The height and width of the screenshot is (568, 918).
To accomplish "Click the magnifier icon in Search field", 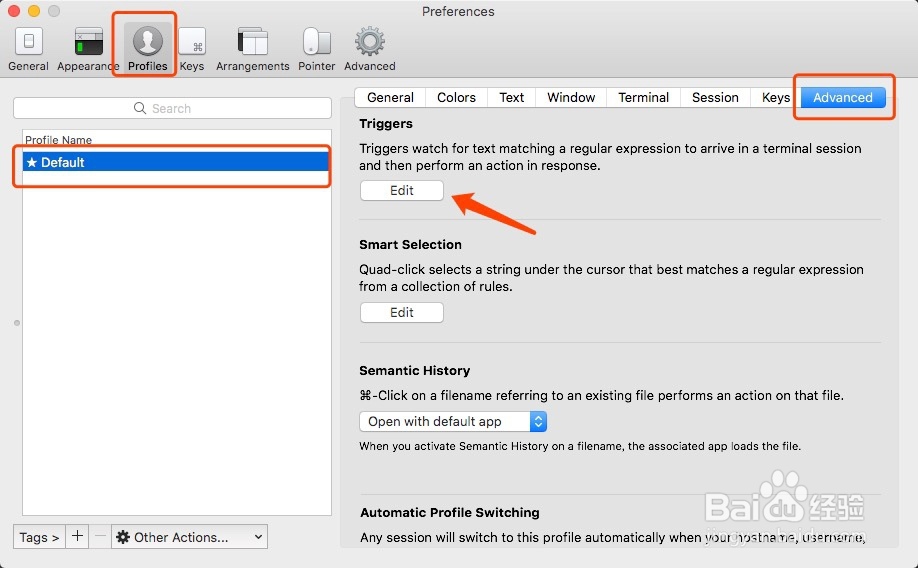I will (139, 108).
